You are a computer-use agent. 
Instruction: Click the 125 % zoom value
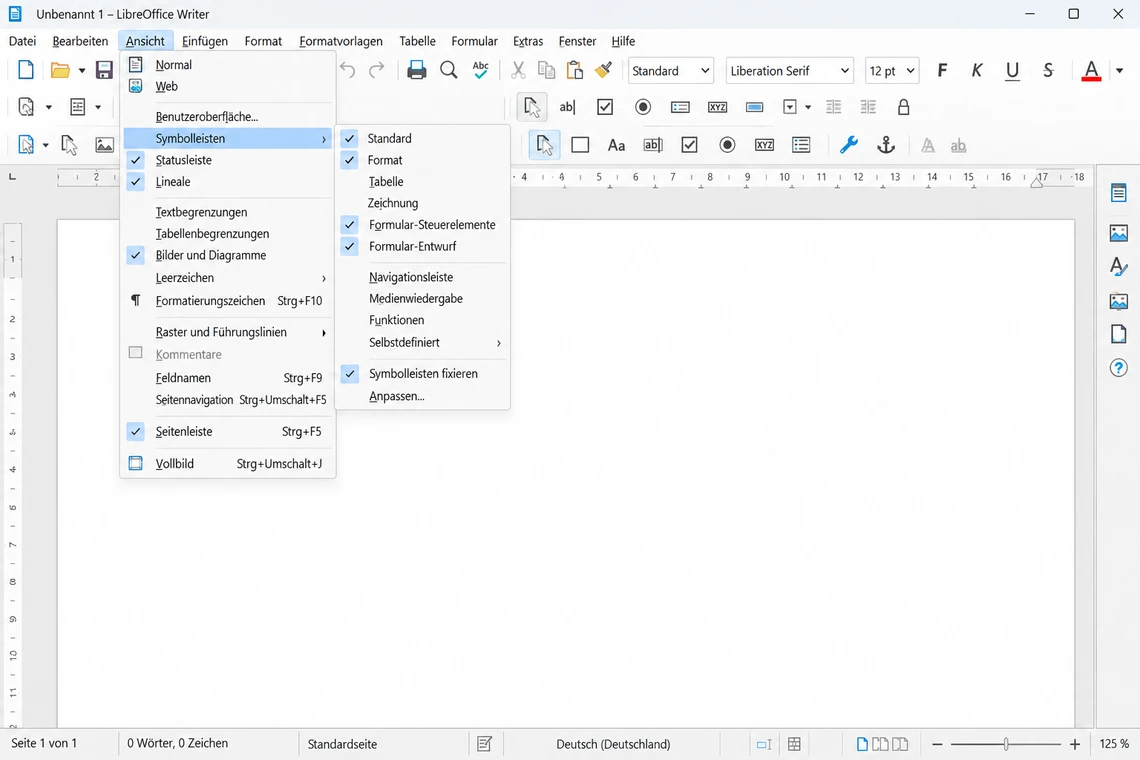[1114, 743]
